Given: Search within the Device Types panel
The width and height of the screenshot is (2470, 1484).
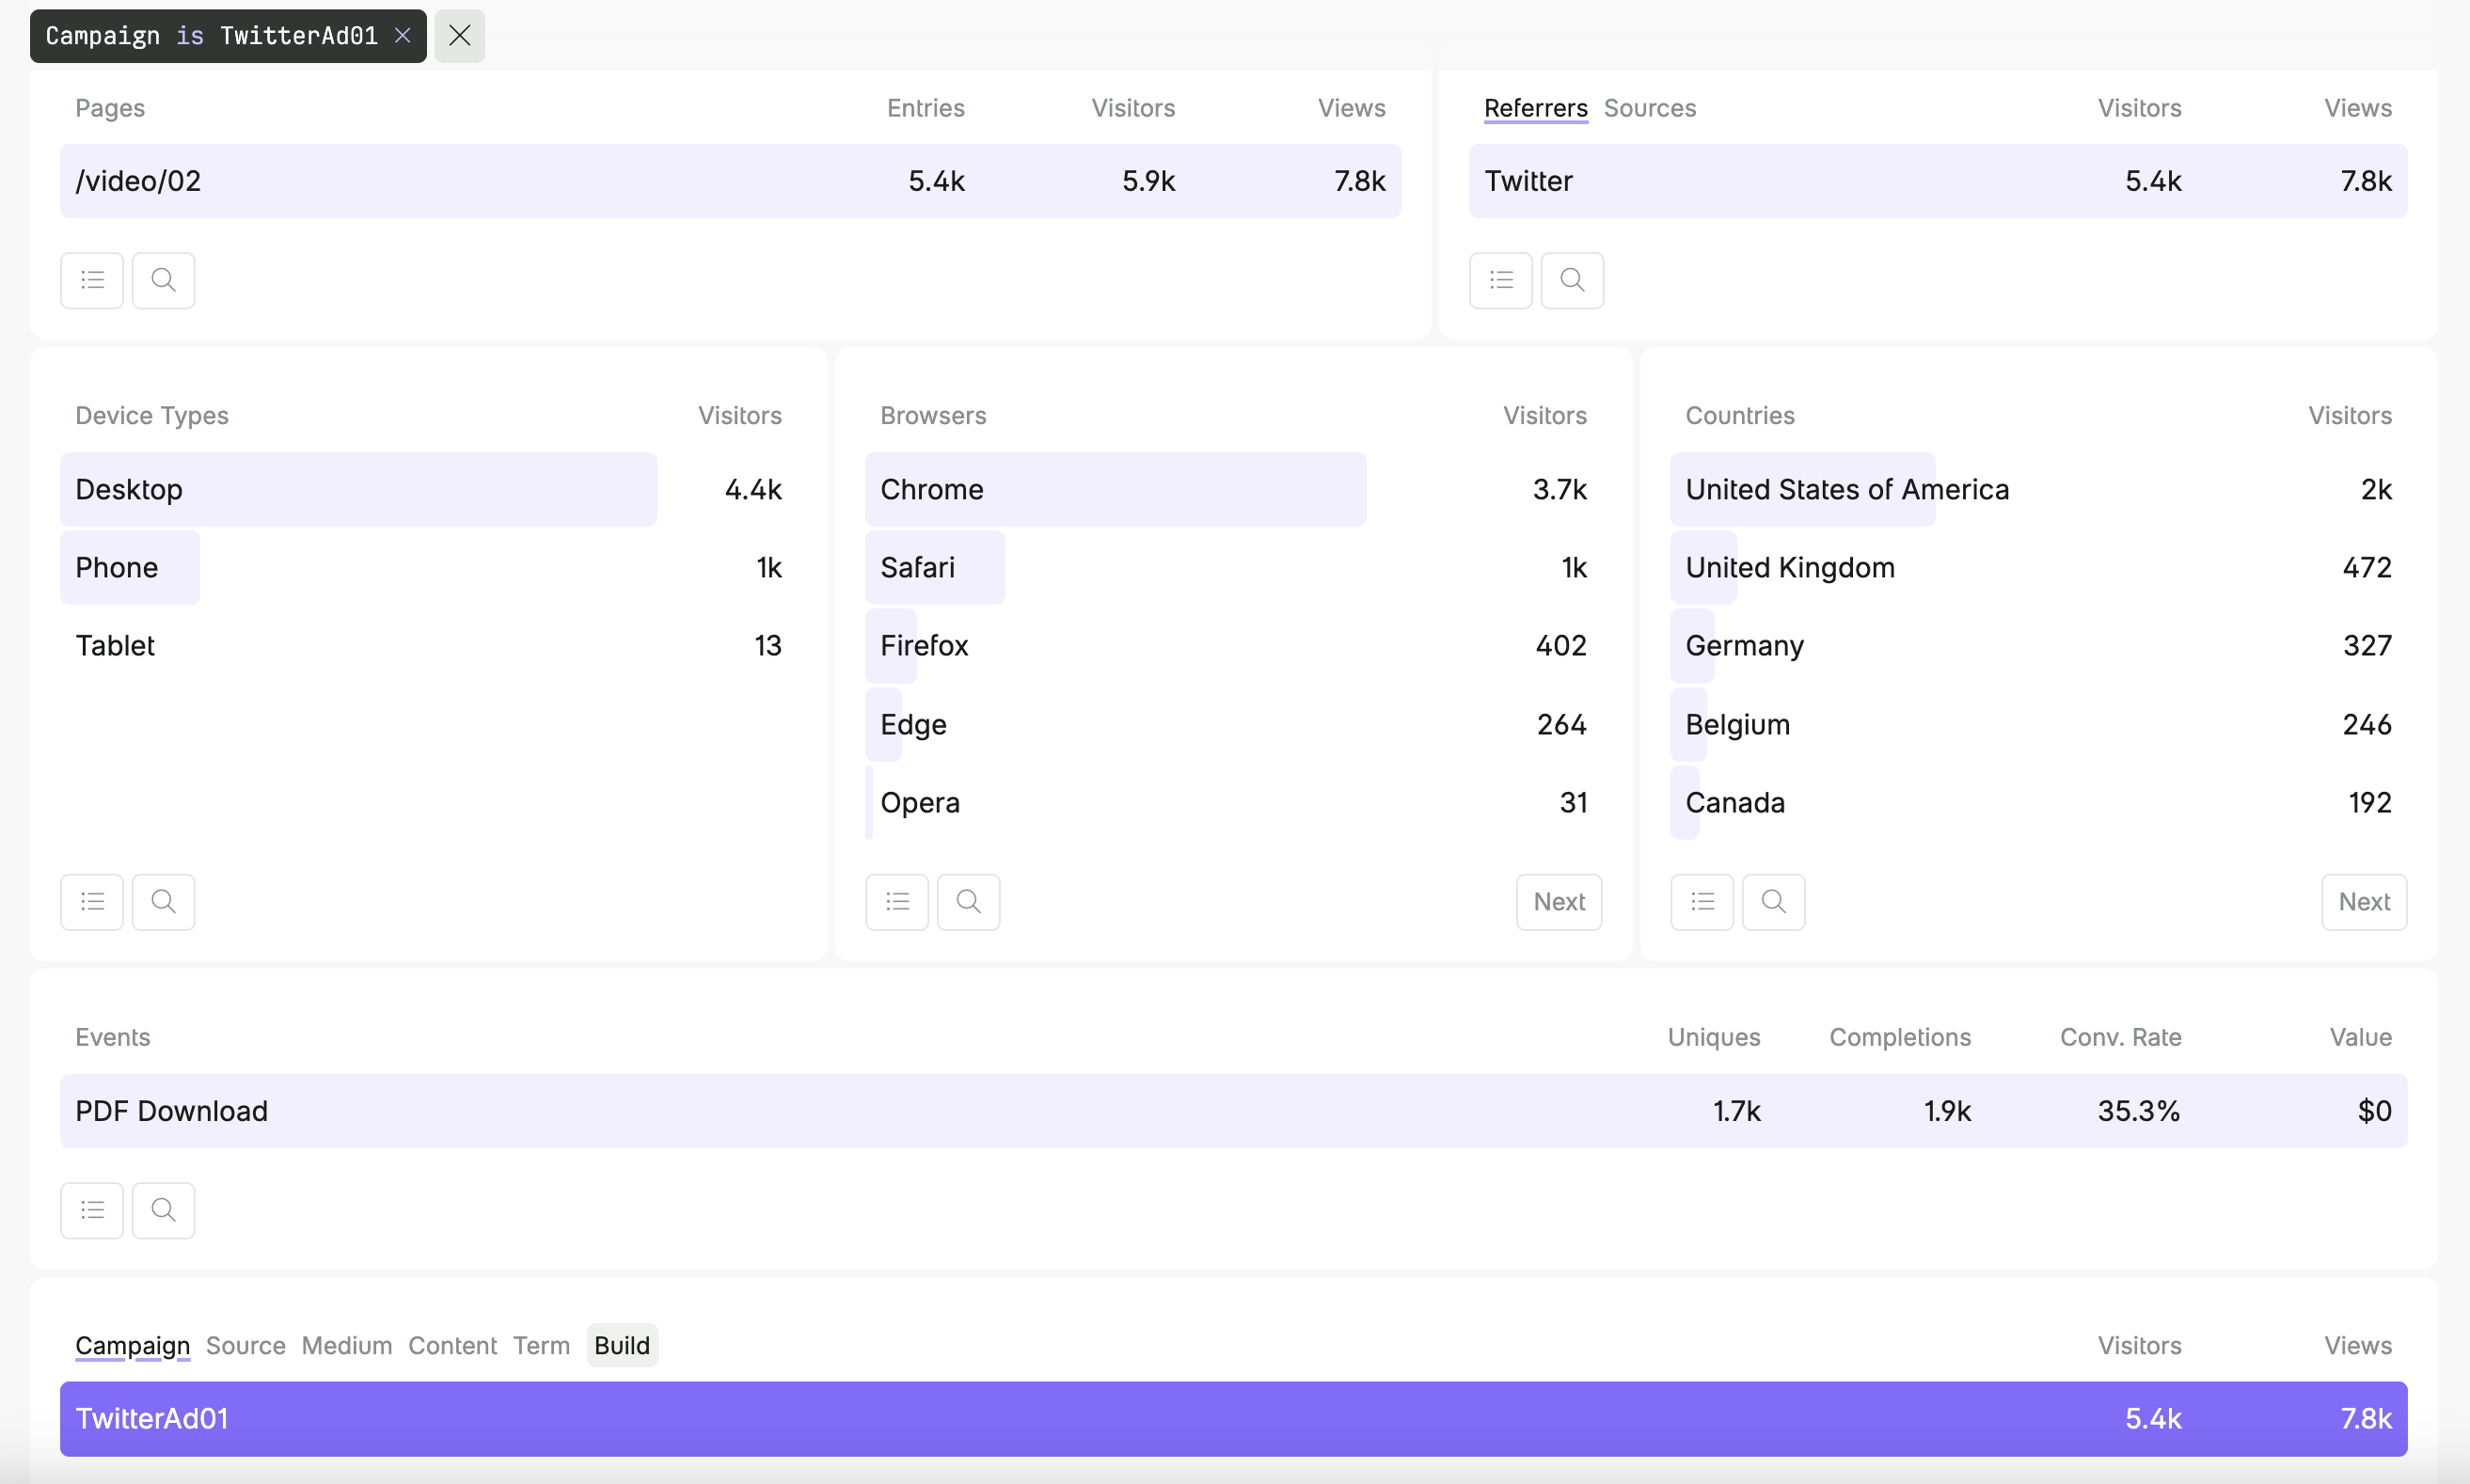Looking at the screenshot, I should coord(163,901).
